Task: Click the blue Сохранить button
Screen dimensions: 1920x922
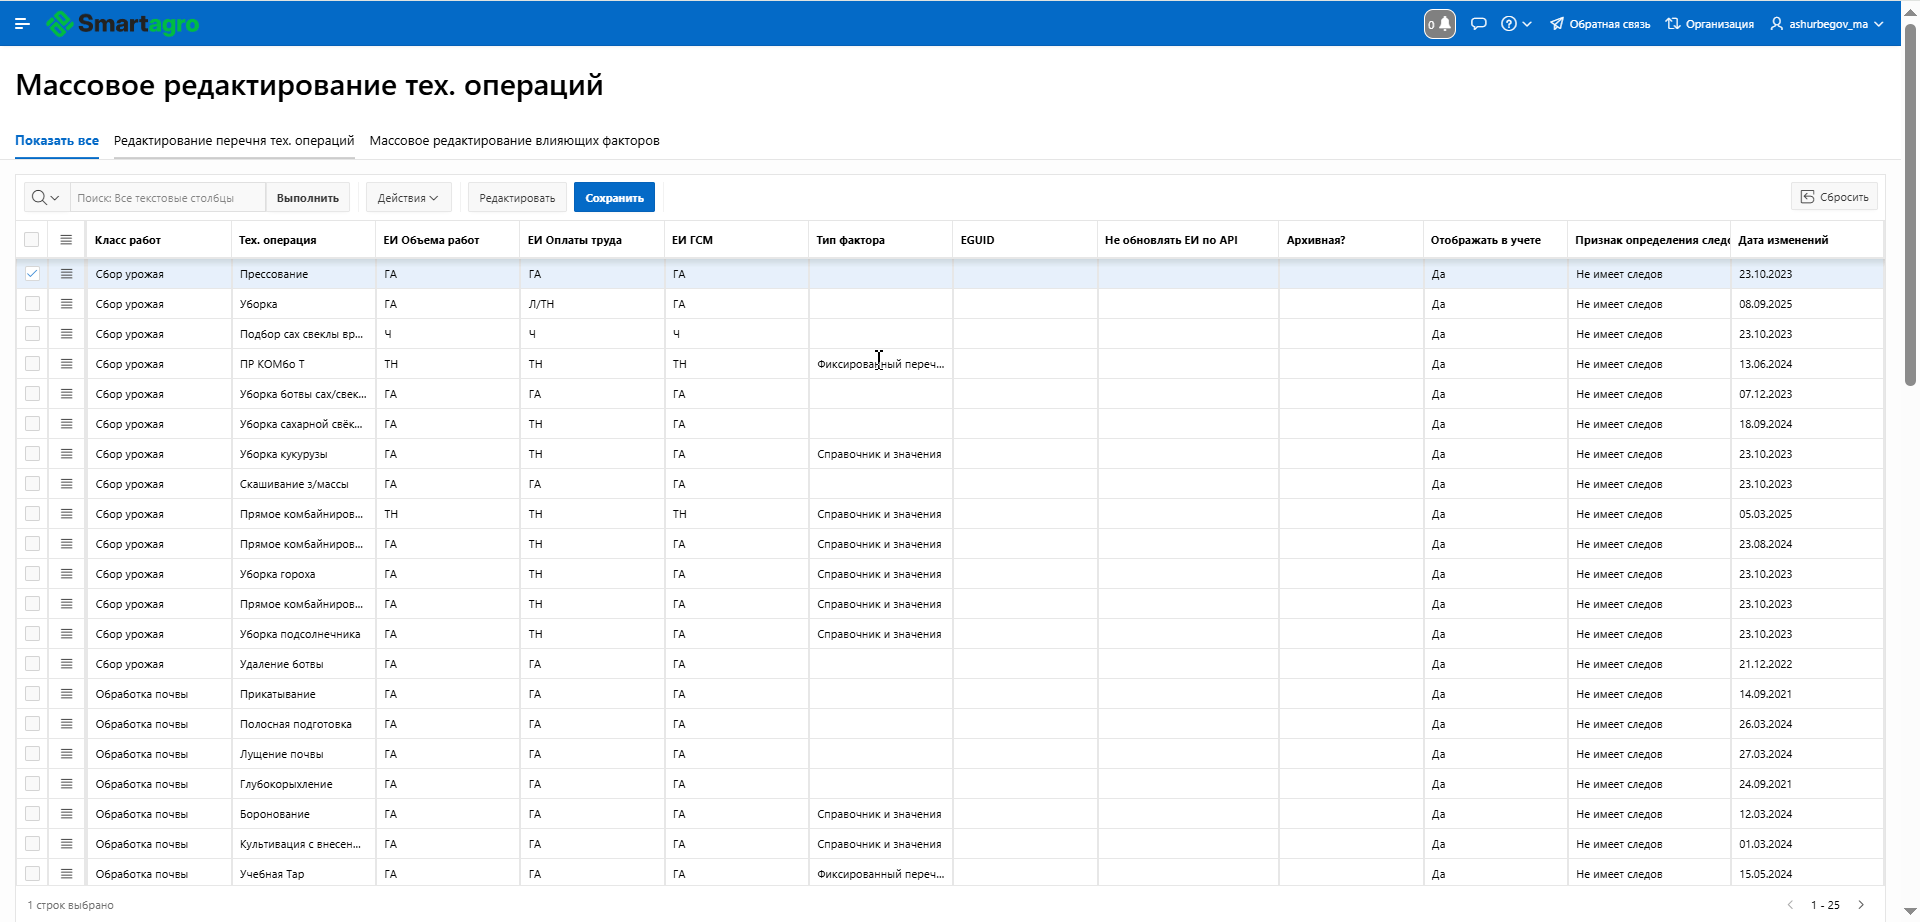Action: click(x=614, y=198)
